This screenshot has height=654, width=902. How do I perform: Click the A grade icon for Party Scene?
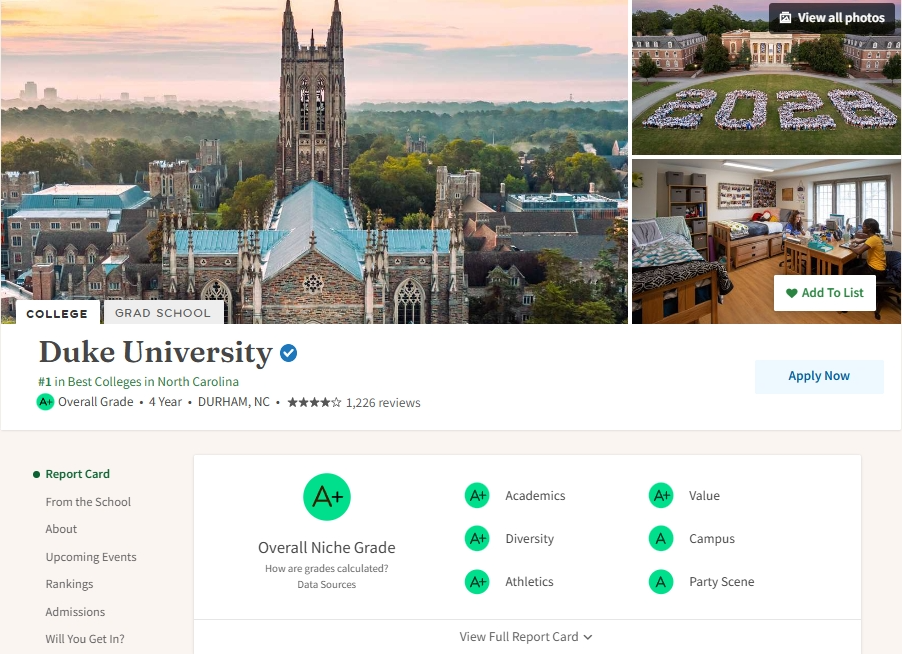coord(661,582)
